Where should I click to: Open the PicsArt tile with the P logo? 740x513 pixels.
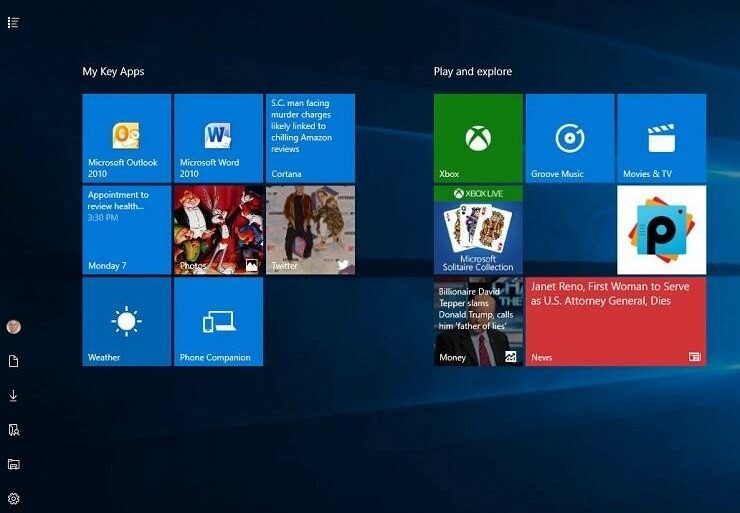coord(662,230)
